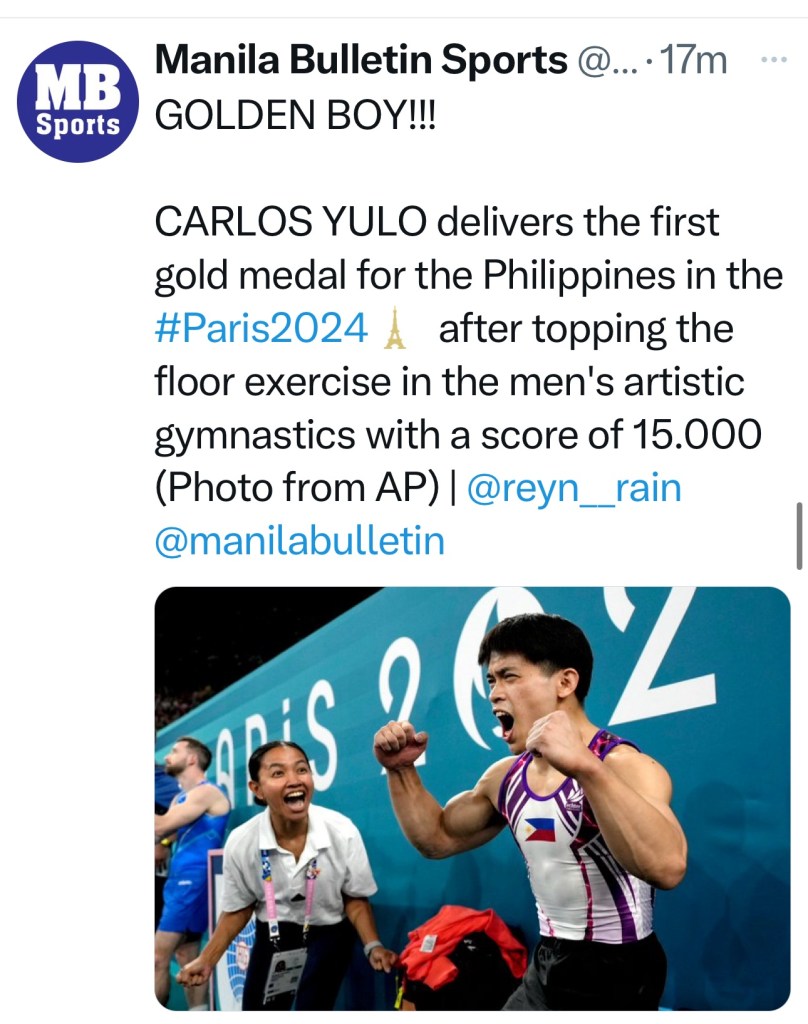Click the Manila Bulletin Sports account name
808x1024 pixels.
coord(360,61)
